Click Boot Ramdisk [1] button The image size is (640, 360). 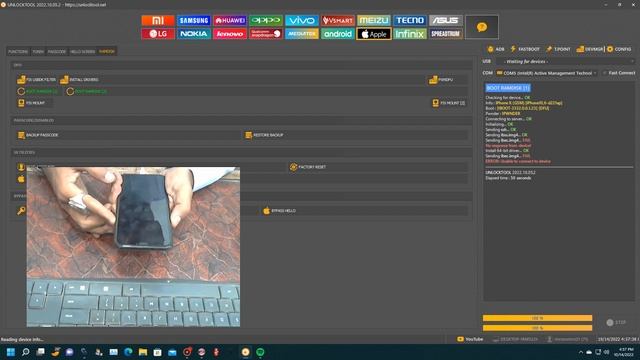pos(37,91)
